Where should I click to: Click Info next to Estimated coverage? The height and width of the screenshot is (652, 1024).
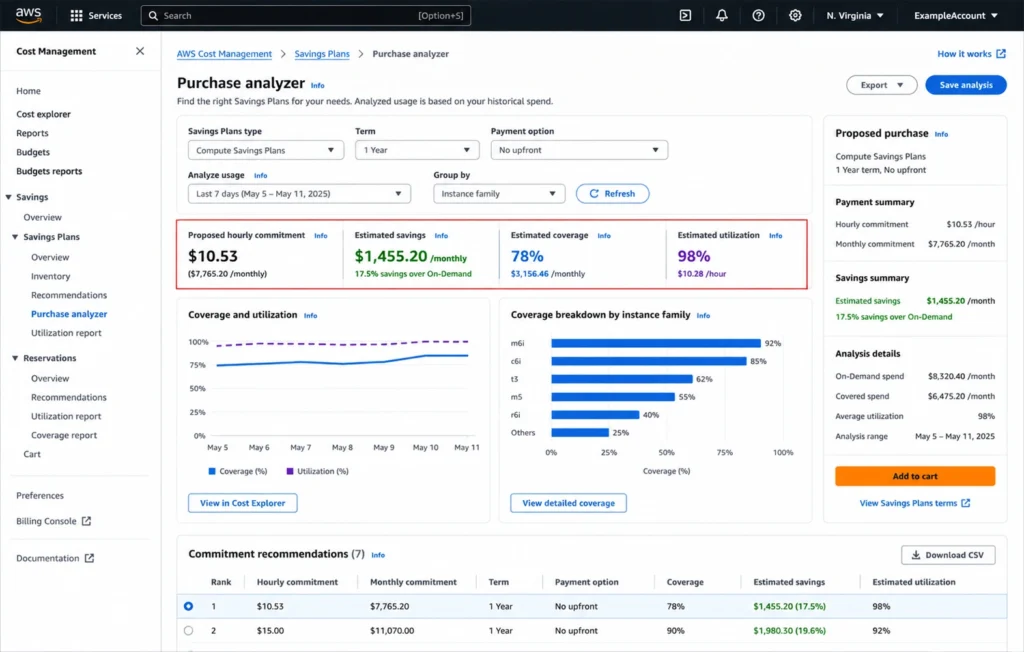(x=604, y=236)
